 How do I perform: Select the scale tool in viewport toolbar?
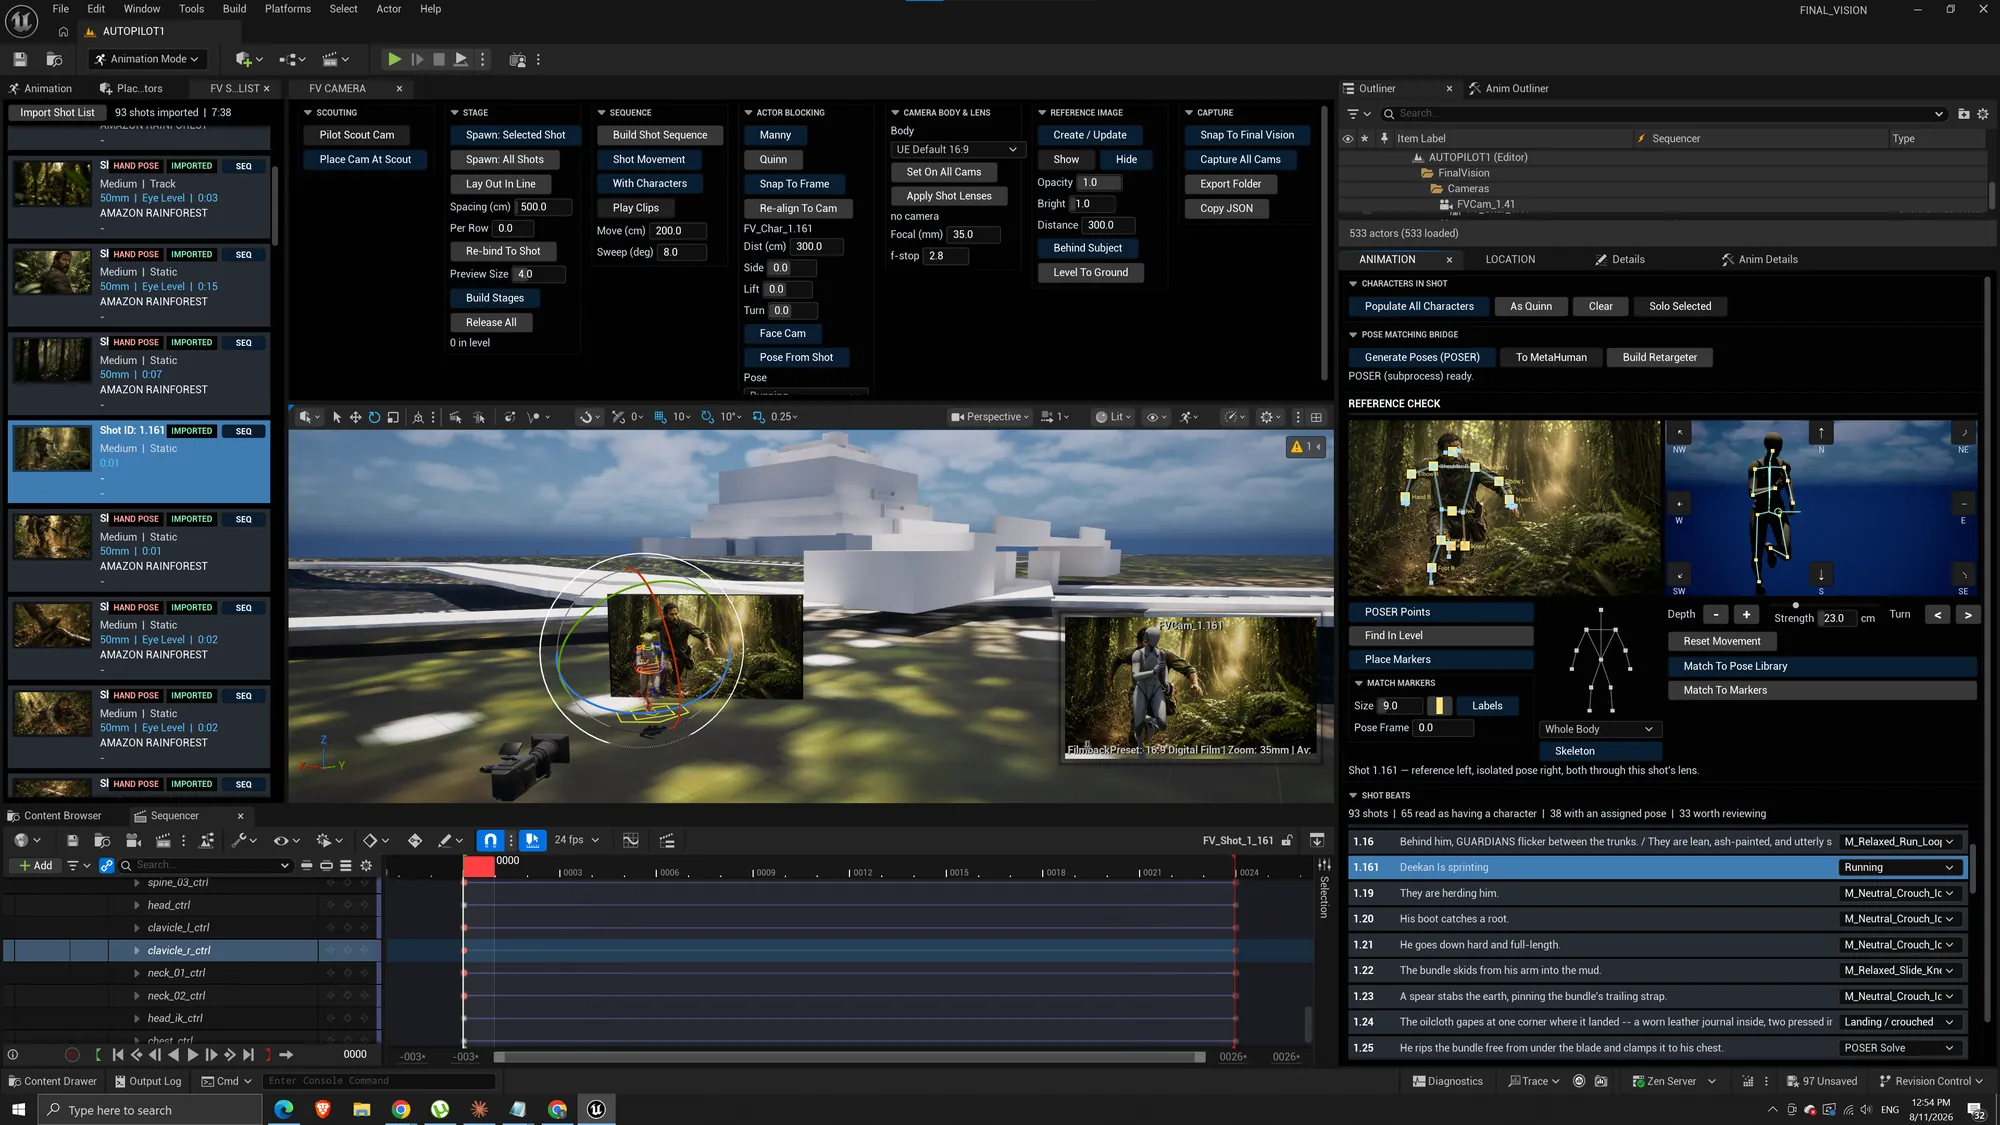(393, 417)
